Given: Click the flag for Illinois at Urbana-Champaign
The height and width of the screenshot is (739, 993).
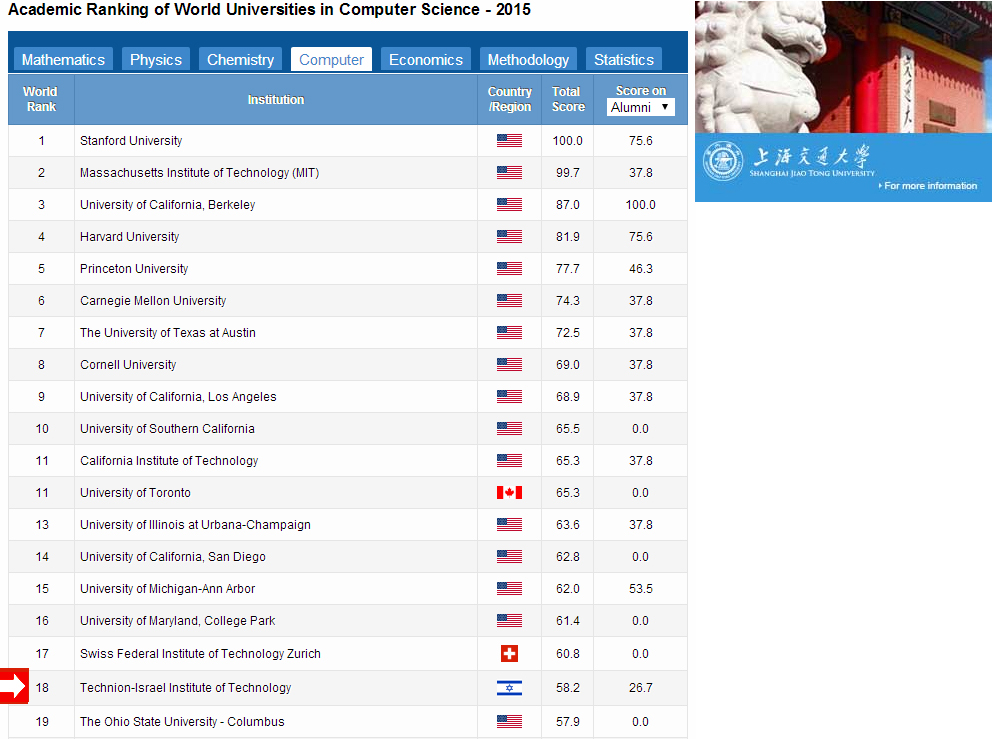Looking at the screenshot, I should click(x=509, y=524).
